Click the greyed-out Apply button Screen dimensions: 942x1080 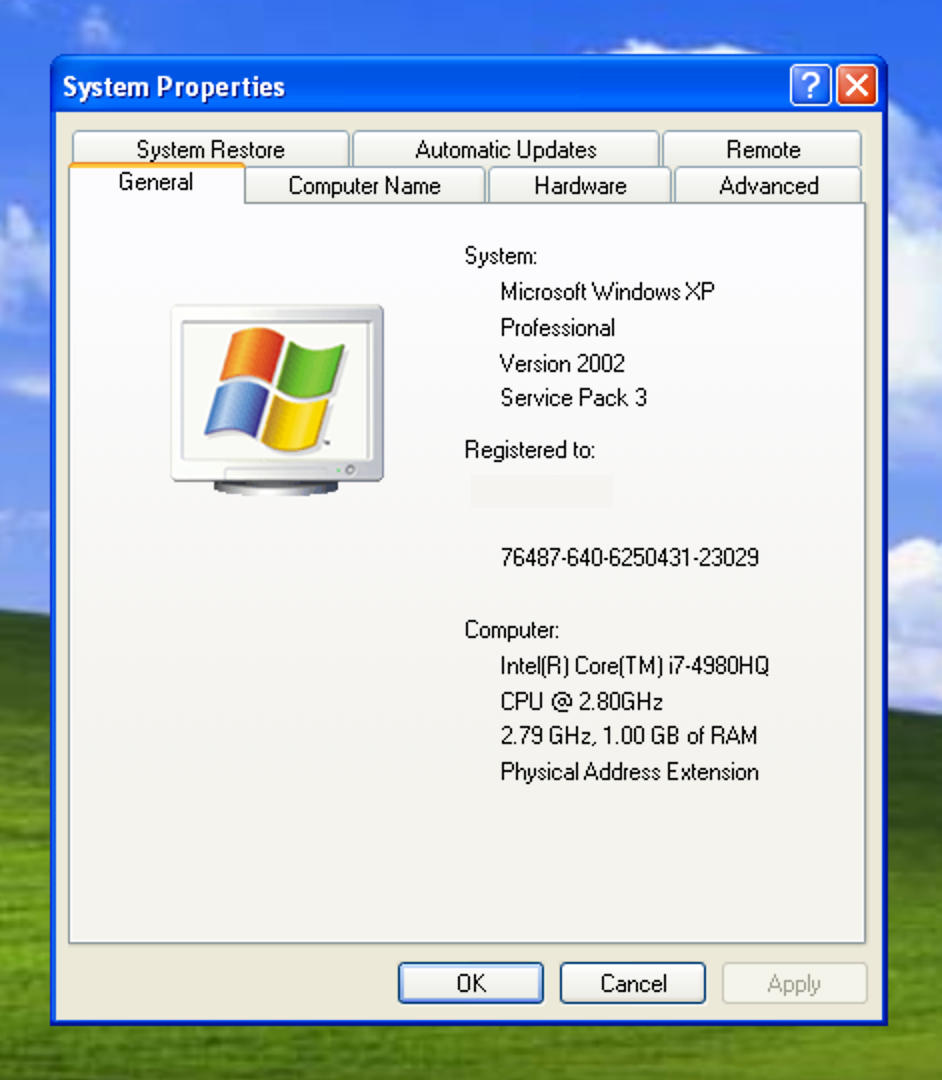tap(794, 983)
